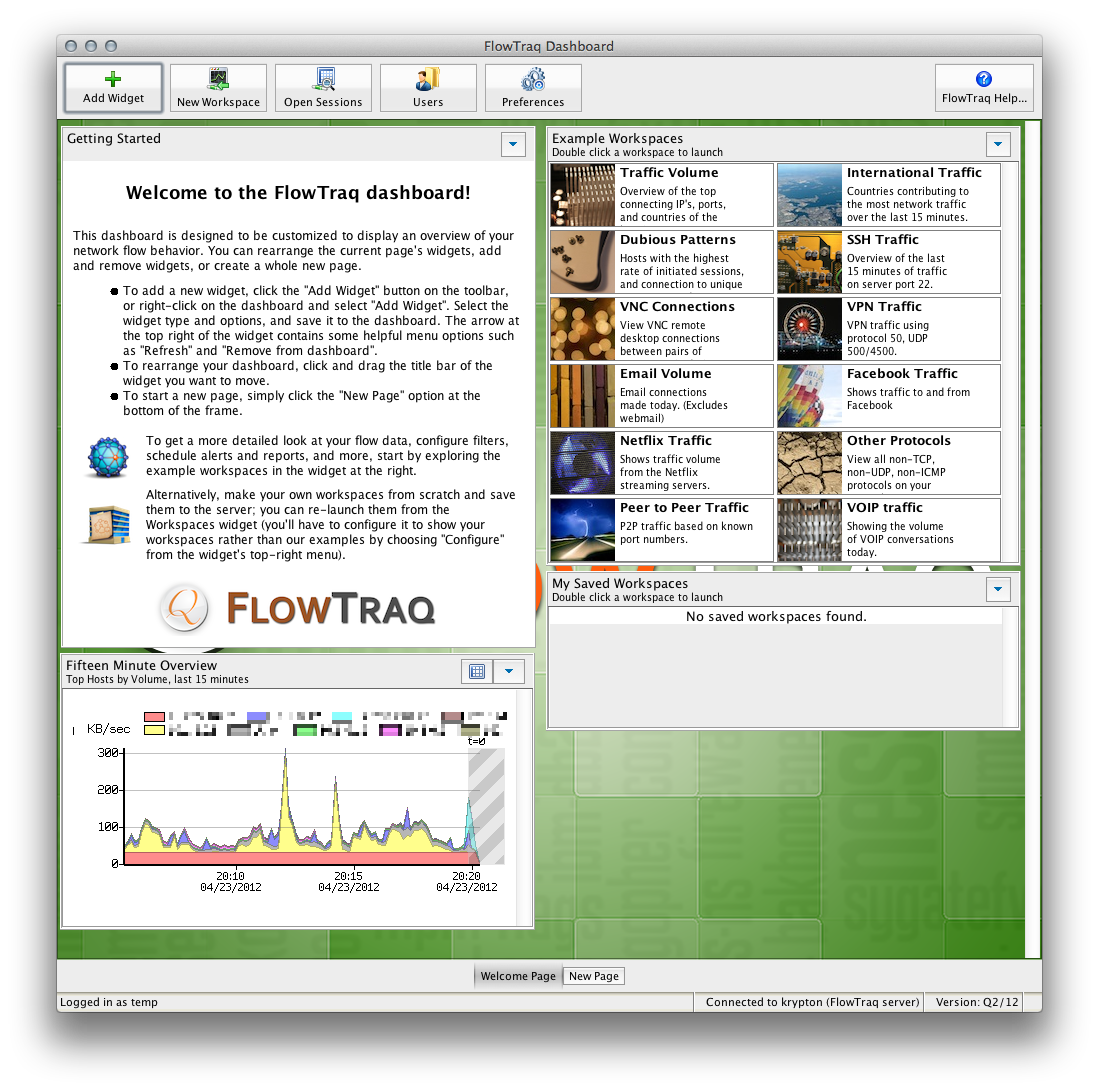
Task: Click the 'Logged in as temp' status text
Action: click(109, 1002)
